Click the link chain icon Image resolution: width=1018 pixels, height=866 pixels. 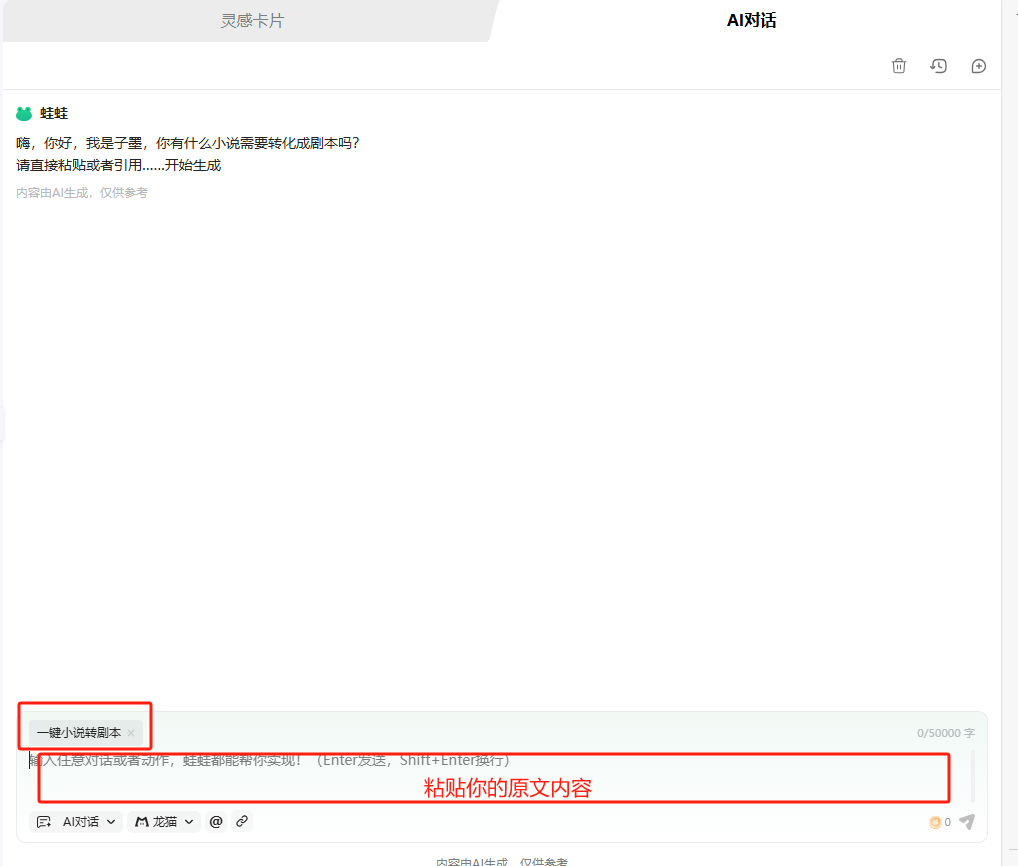point(242,821)
